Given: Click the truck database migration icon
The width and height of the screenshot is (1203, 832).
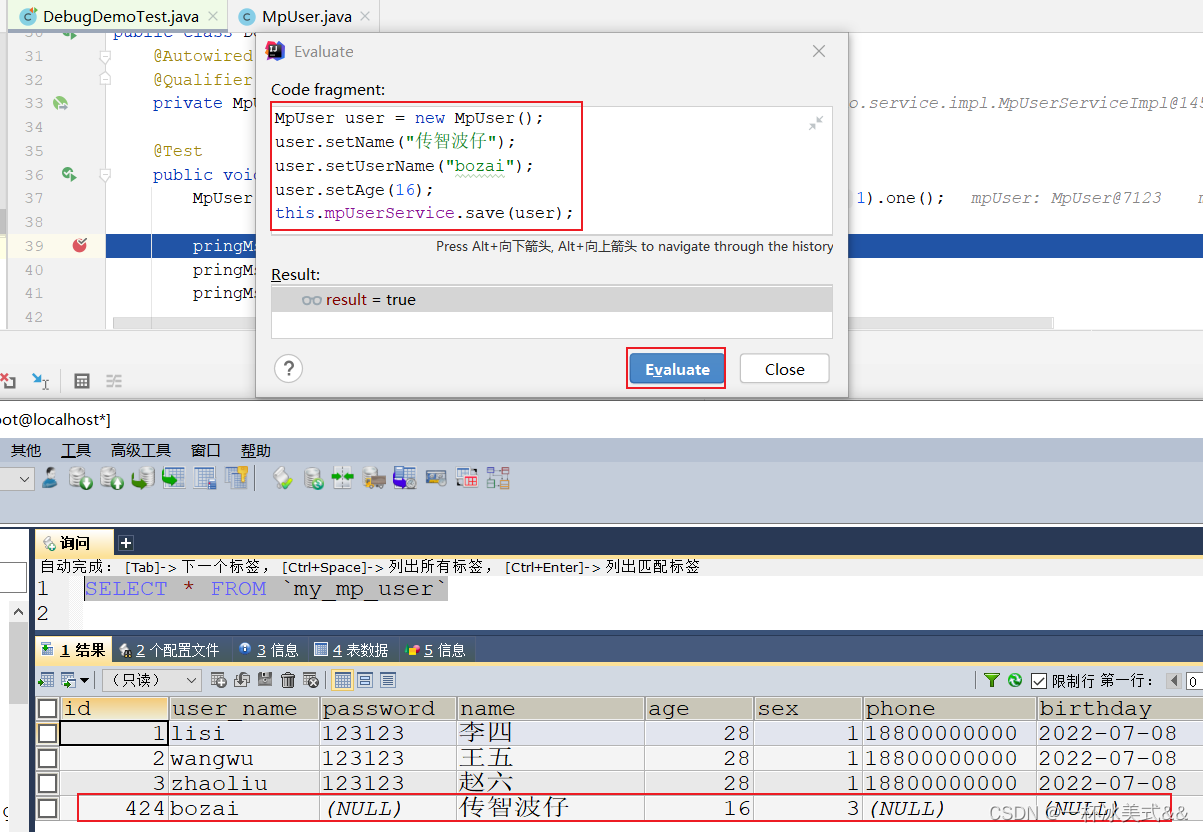Looking at the screenshot, I should (374, 478).
